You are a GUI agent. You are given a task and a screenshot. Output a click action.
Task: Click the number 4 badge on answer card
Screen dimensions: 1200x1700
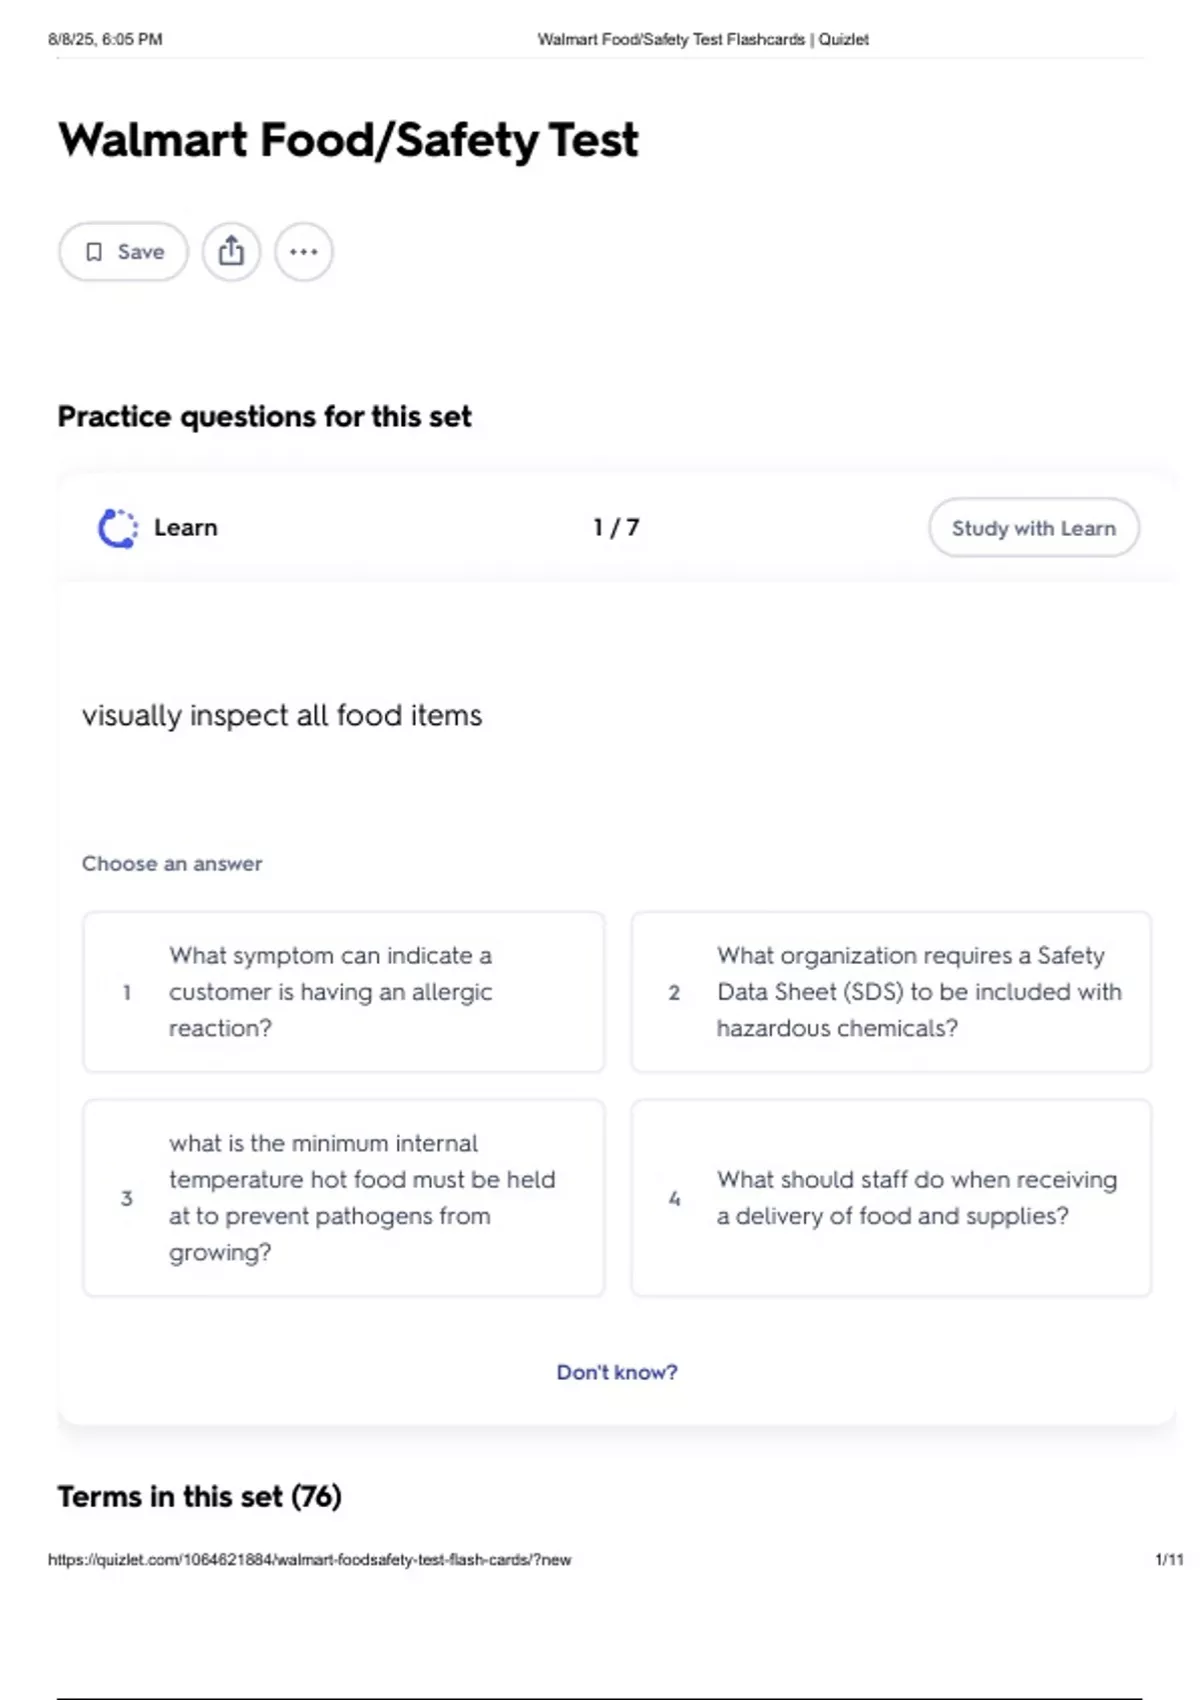tap(674, 1198)
